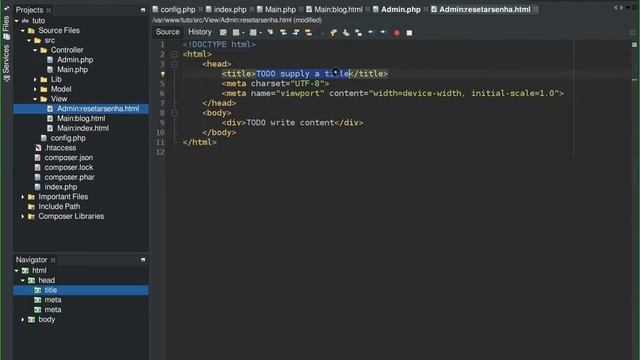The height and width of the screenshot is (360, 640).
Task: Click the Find Selection icon
Action: [x=271, y=32]
